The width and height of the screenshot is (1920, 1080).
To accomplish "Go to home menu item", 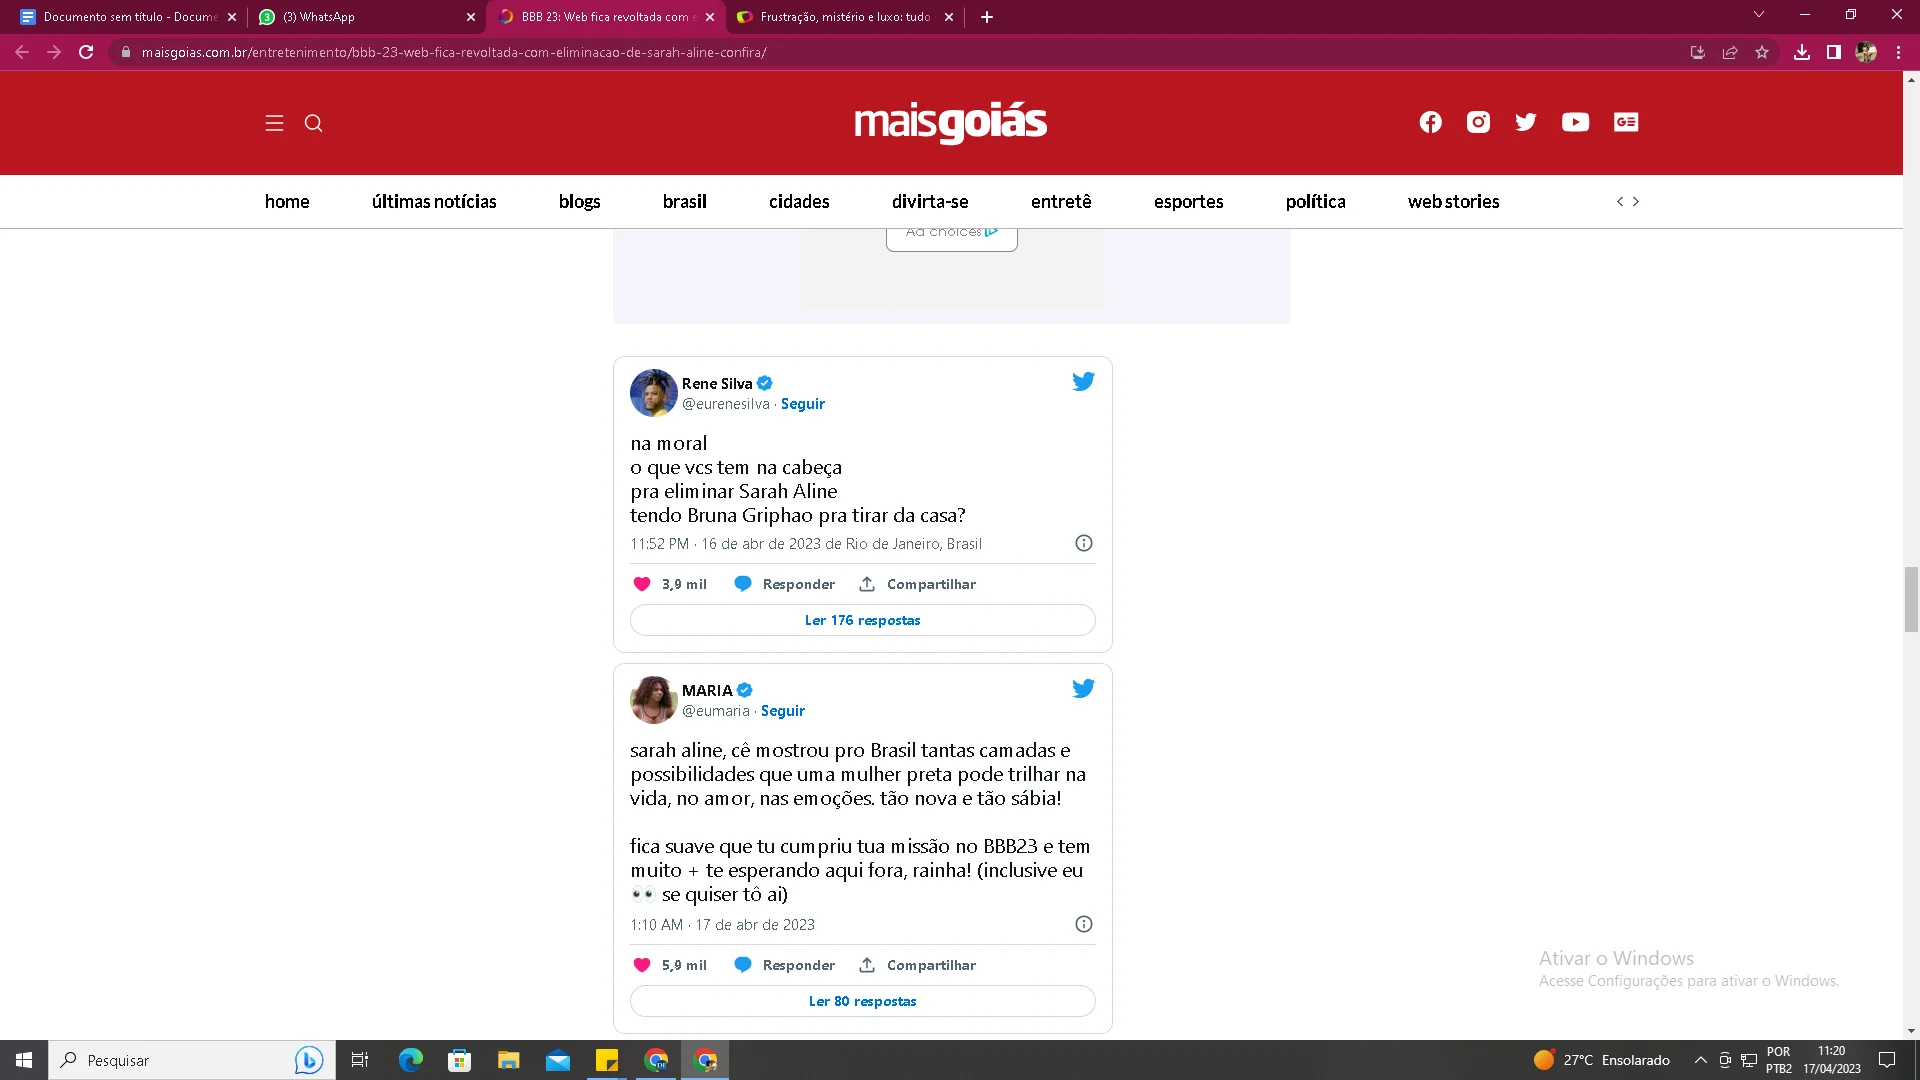I will [287, 202].
